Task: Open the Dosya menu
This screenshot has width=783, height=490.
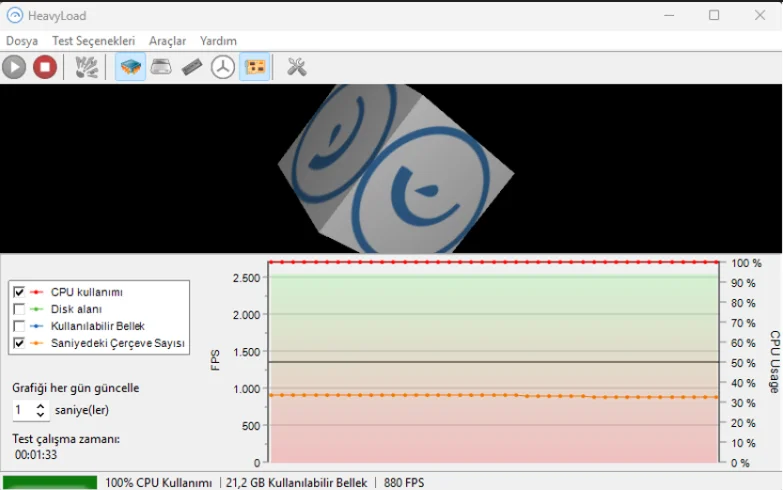Action: [x=22, y=41]
